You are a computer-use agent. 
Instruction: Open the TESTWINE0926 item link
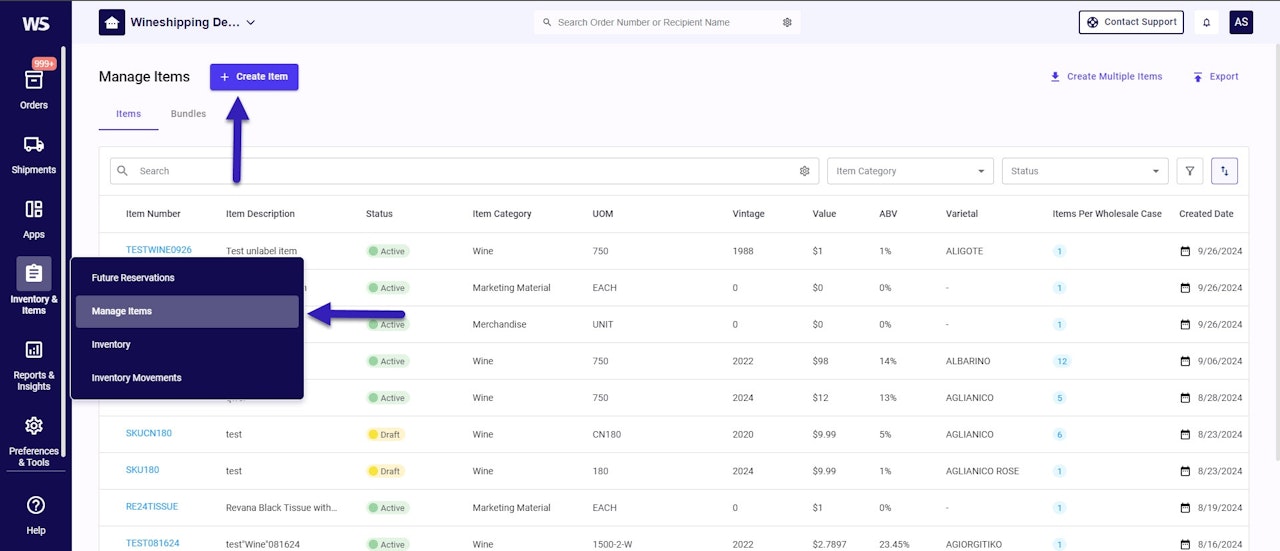(158, 250)
